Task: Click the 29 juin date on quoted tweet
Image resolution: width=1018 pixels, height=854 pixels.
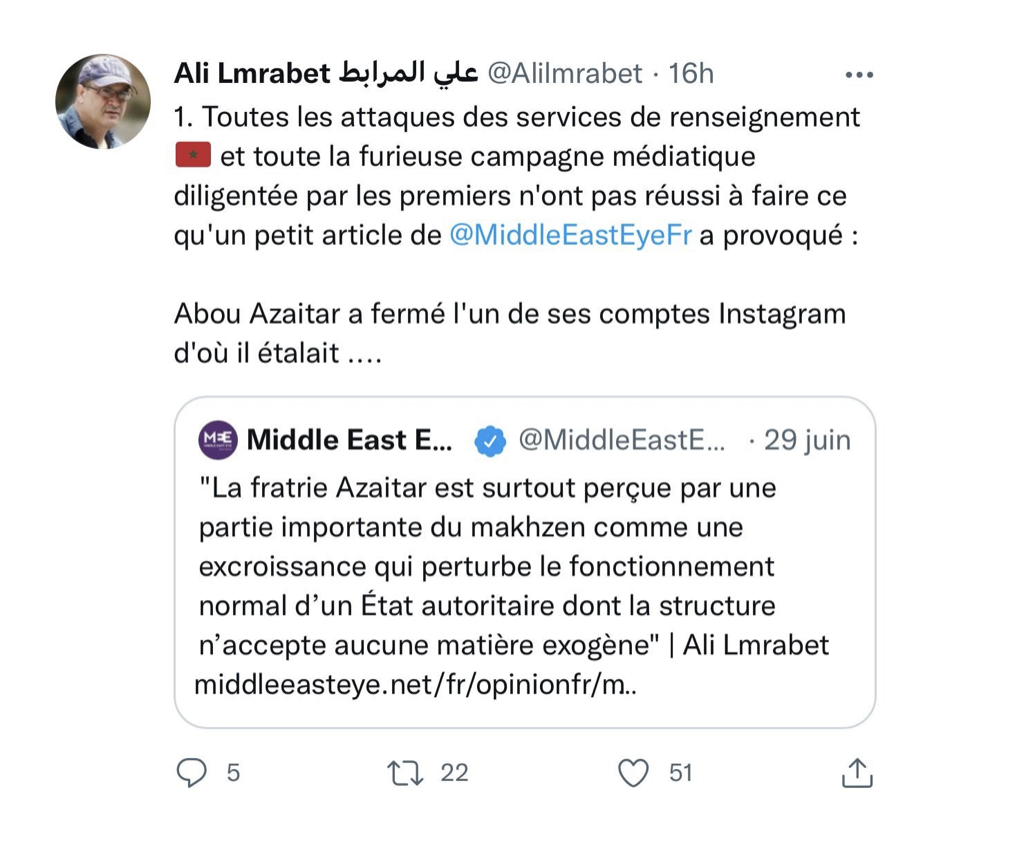Action: point(808,440)
